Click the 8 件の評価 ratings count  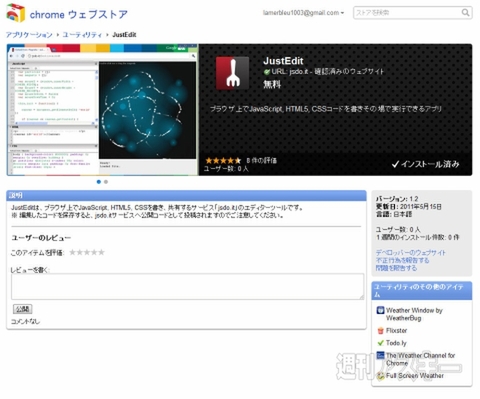coord(262,160)
